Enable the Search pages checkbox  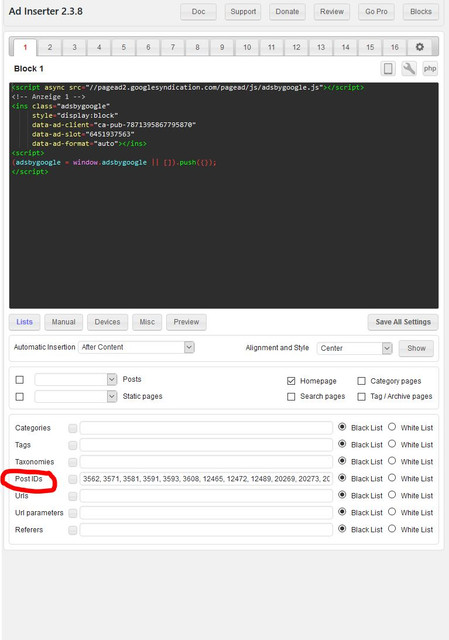coord(291,397)
